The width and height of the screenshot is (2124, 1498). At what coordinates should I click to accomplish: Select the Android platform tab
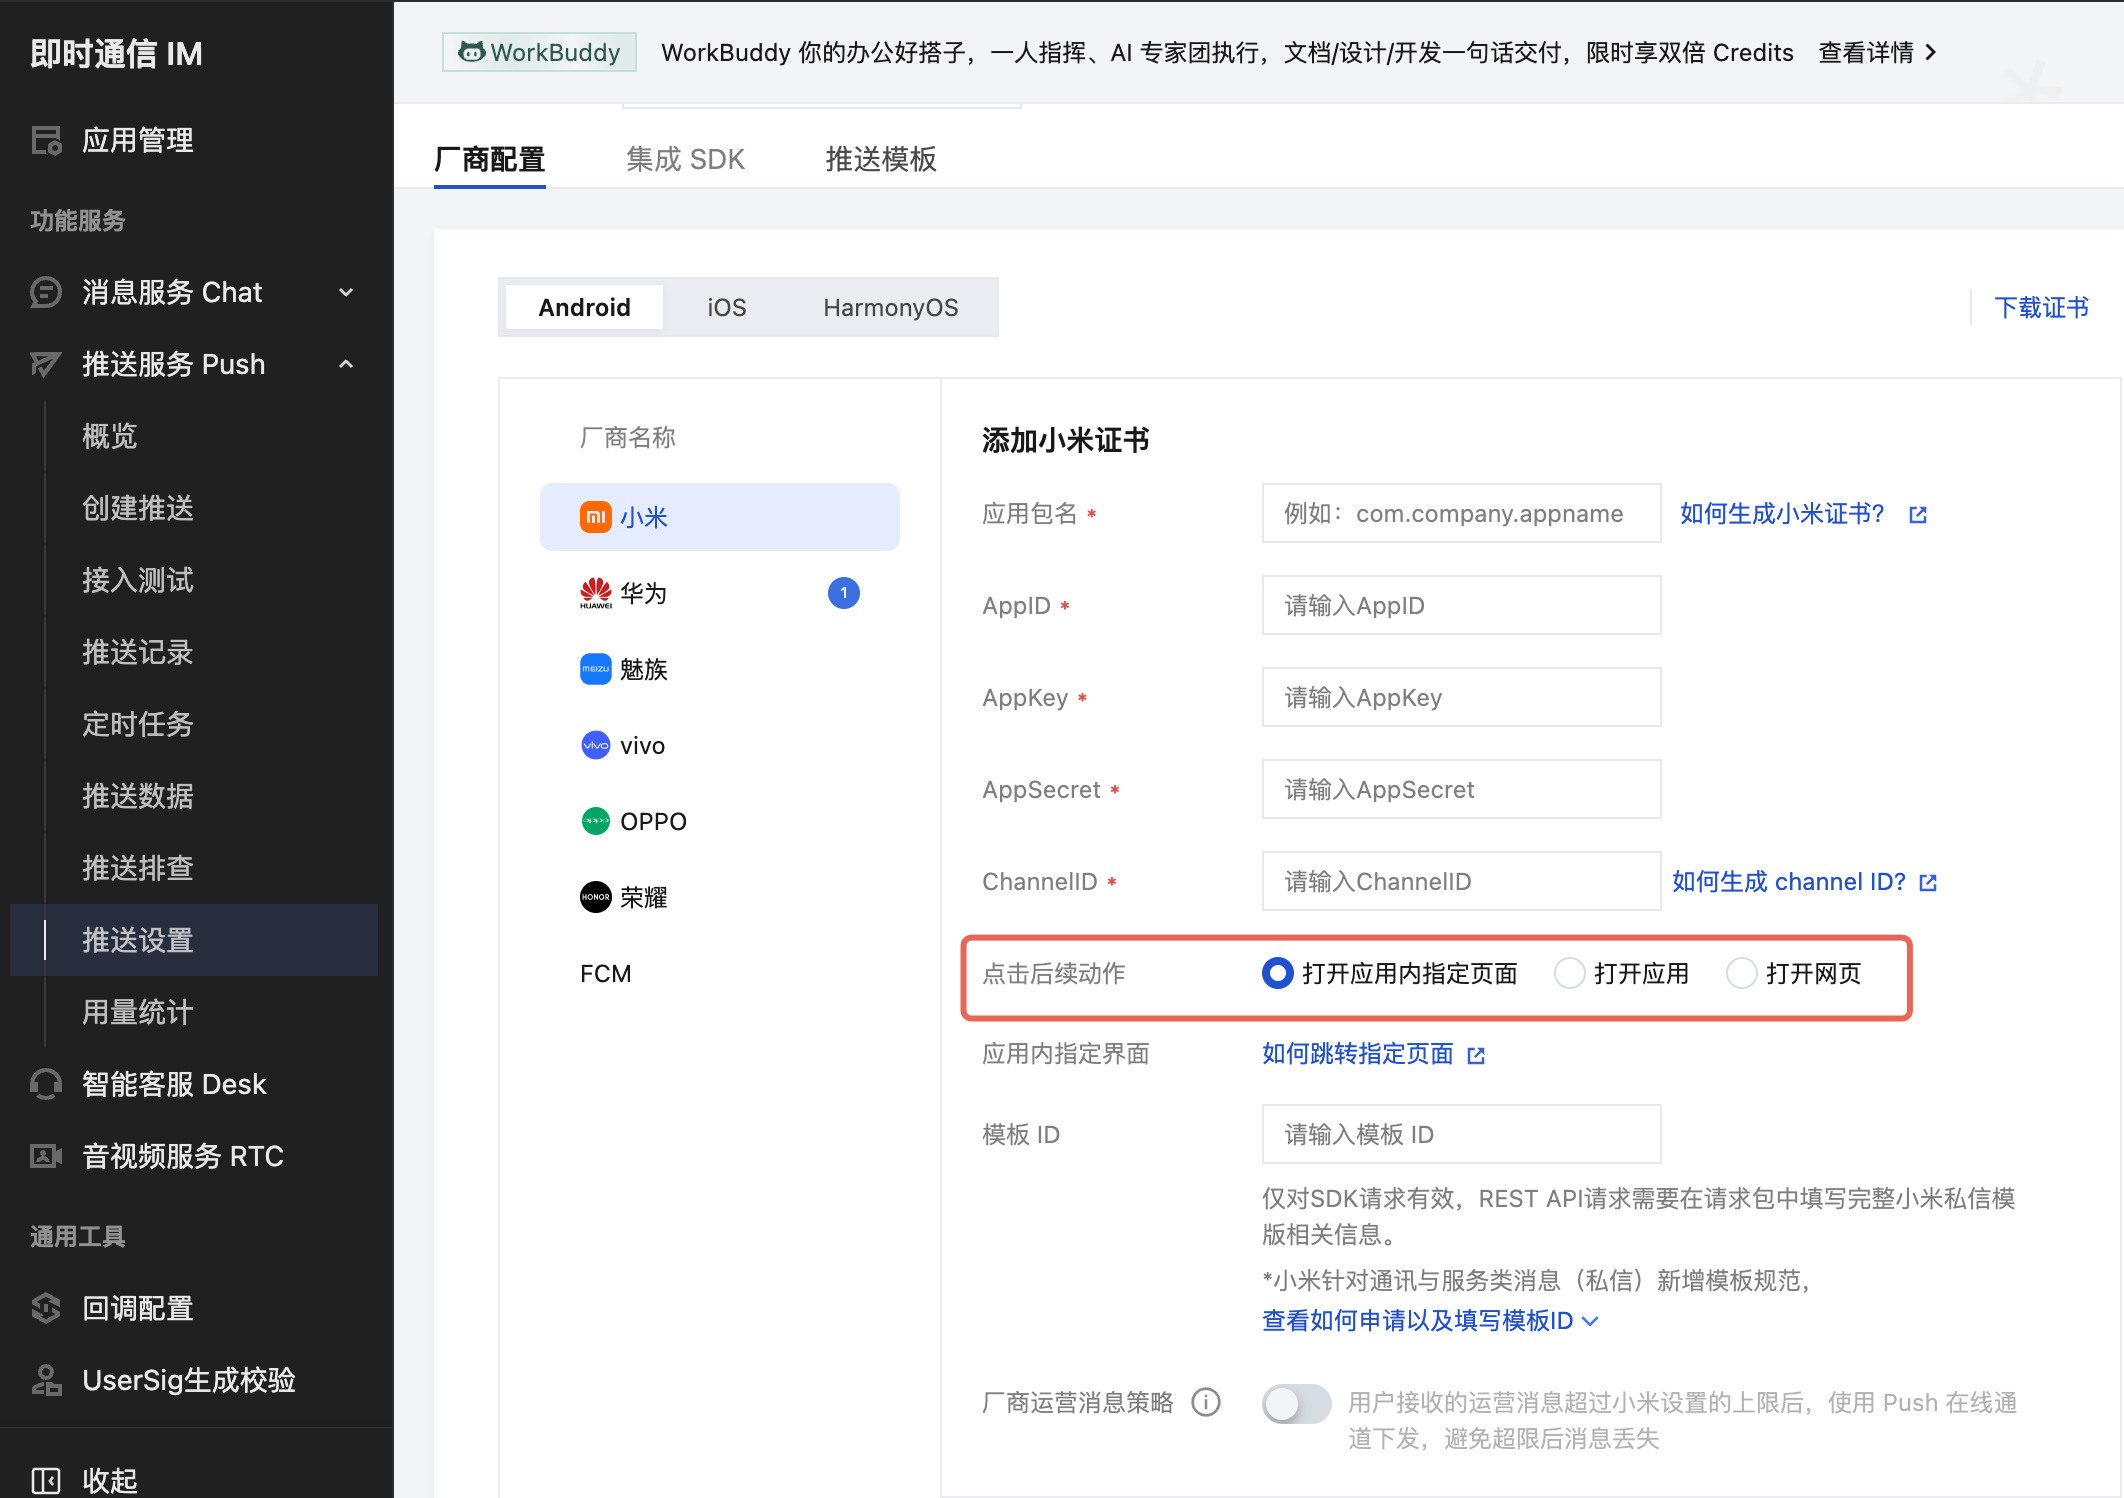coord(585,307)
